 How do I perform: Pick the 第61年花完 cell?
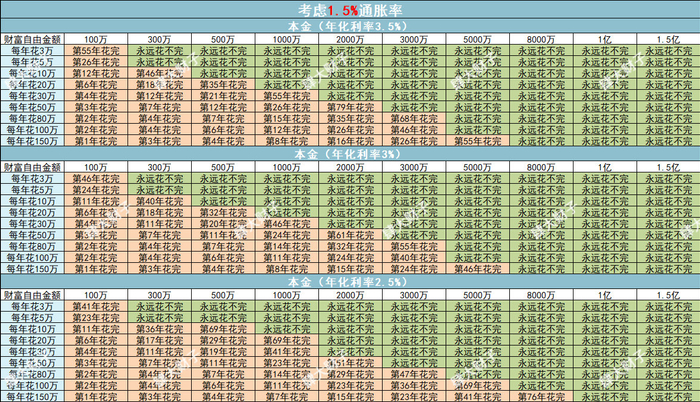pos(350,235)
